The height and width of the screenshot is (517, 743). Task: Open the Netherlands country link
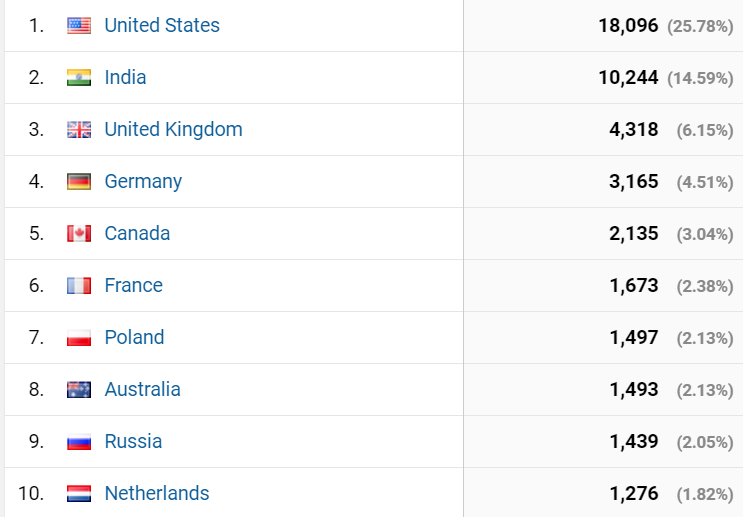coord(157,494)
